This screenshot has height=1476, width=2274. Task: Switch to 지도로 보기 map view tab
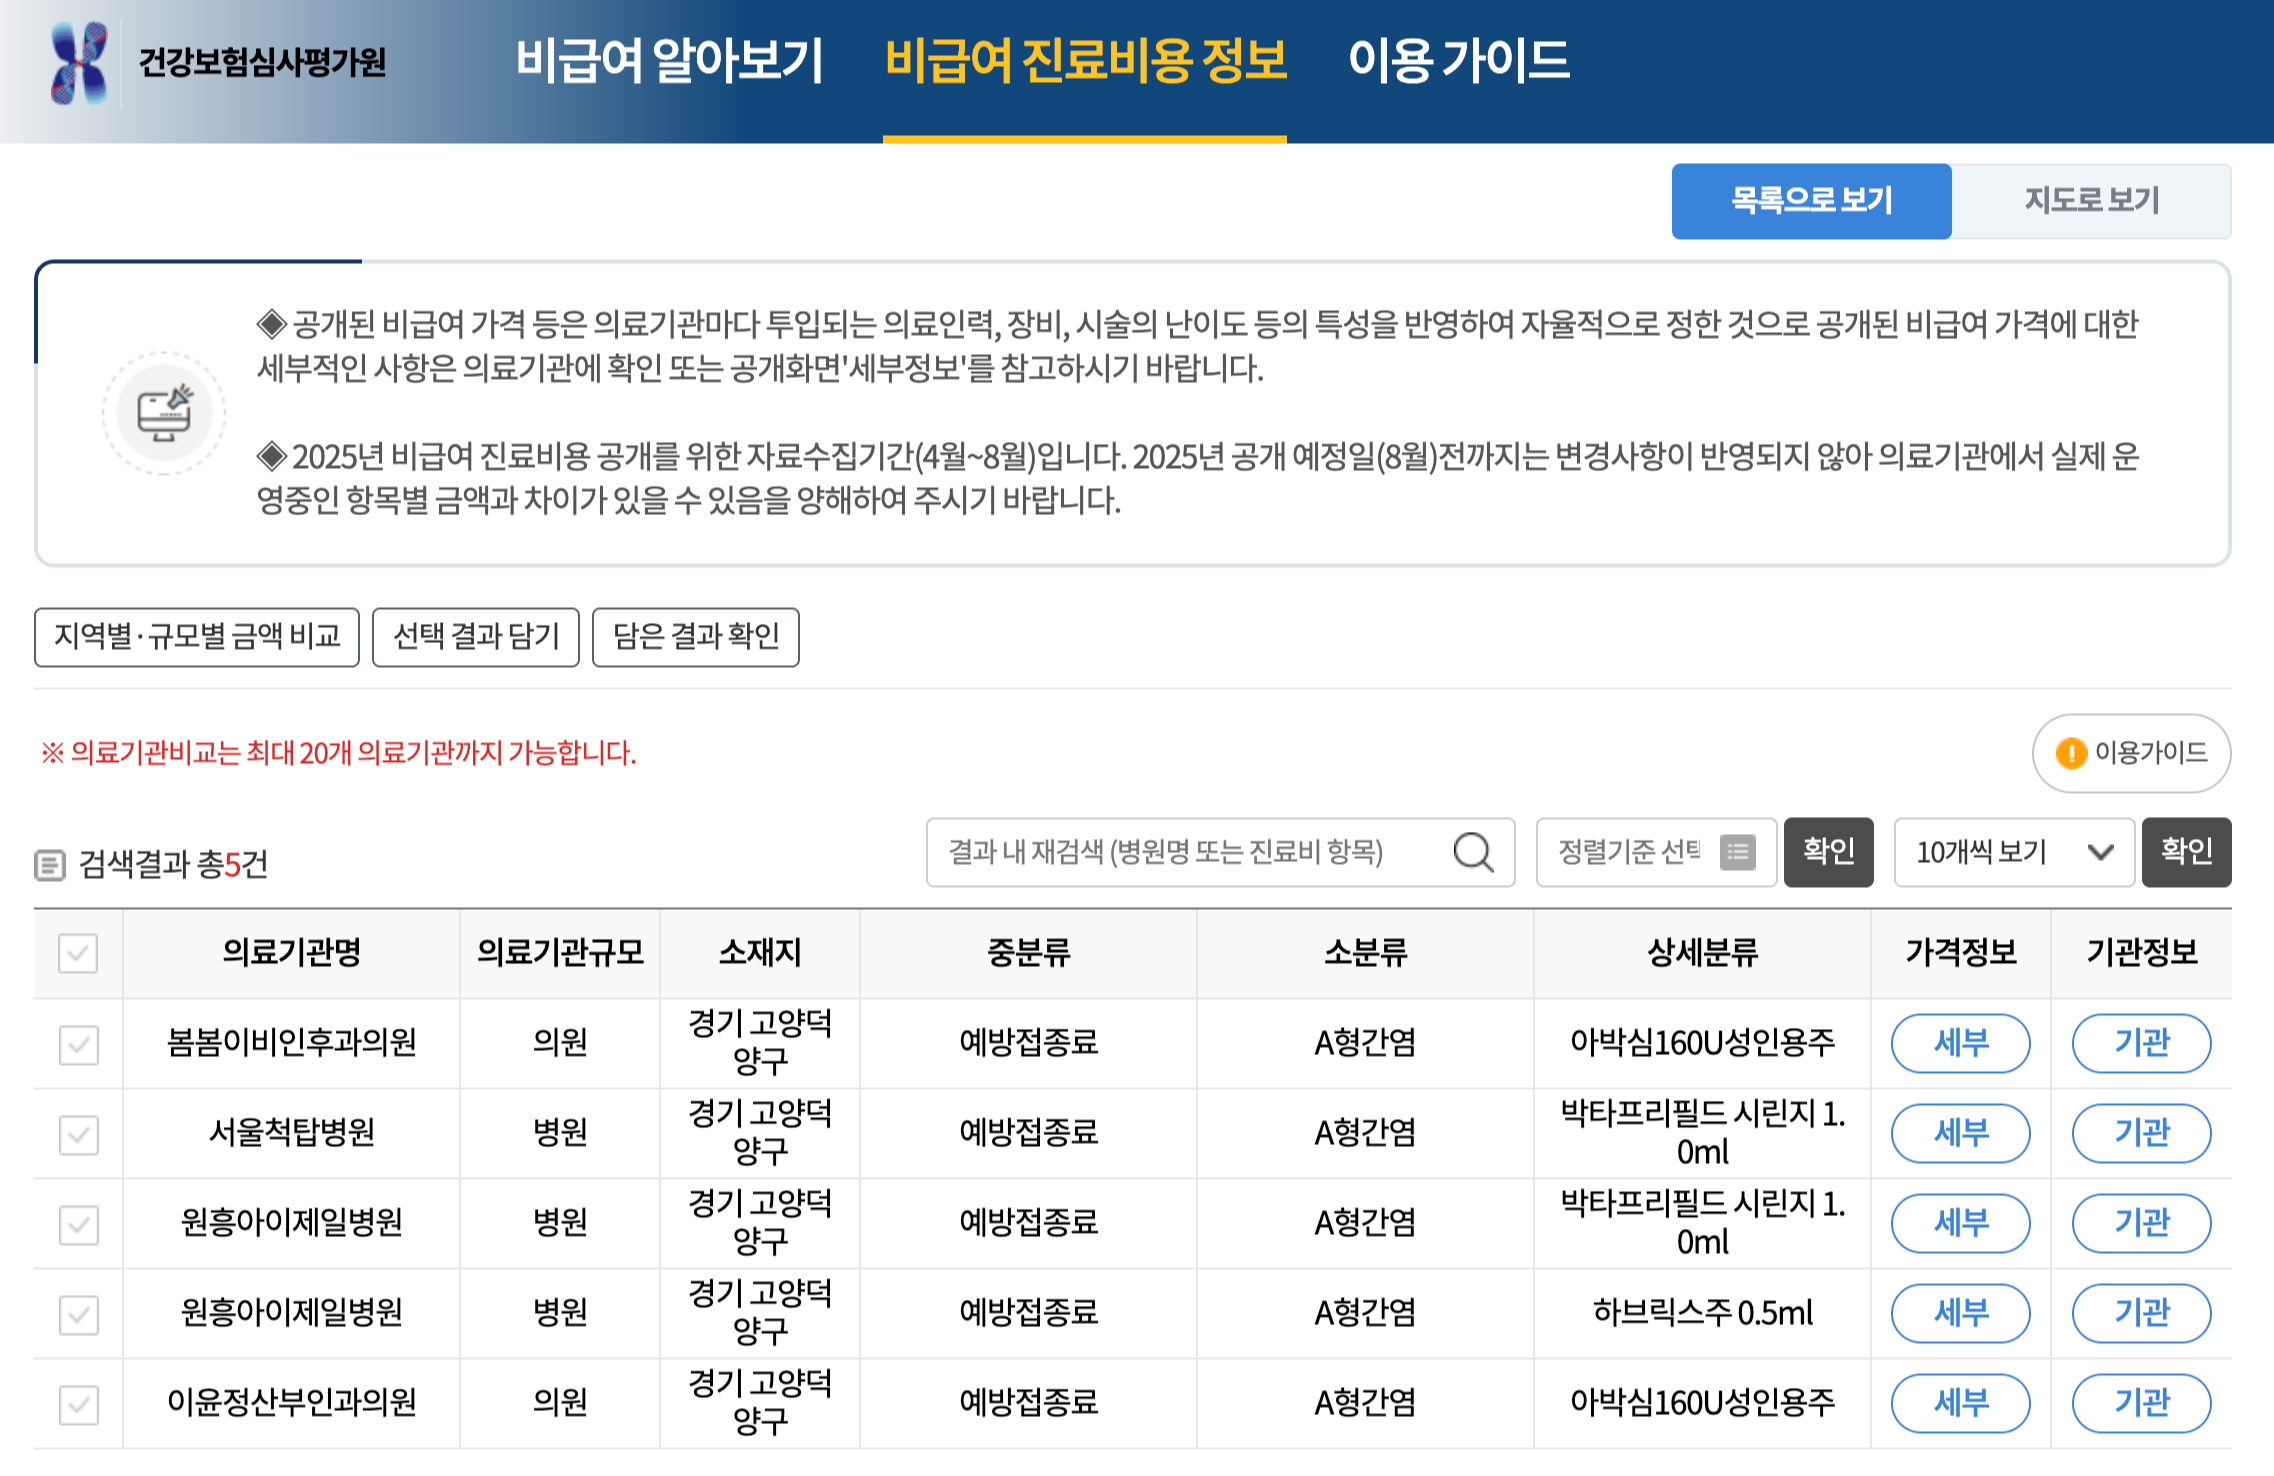coord(2091,201)
